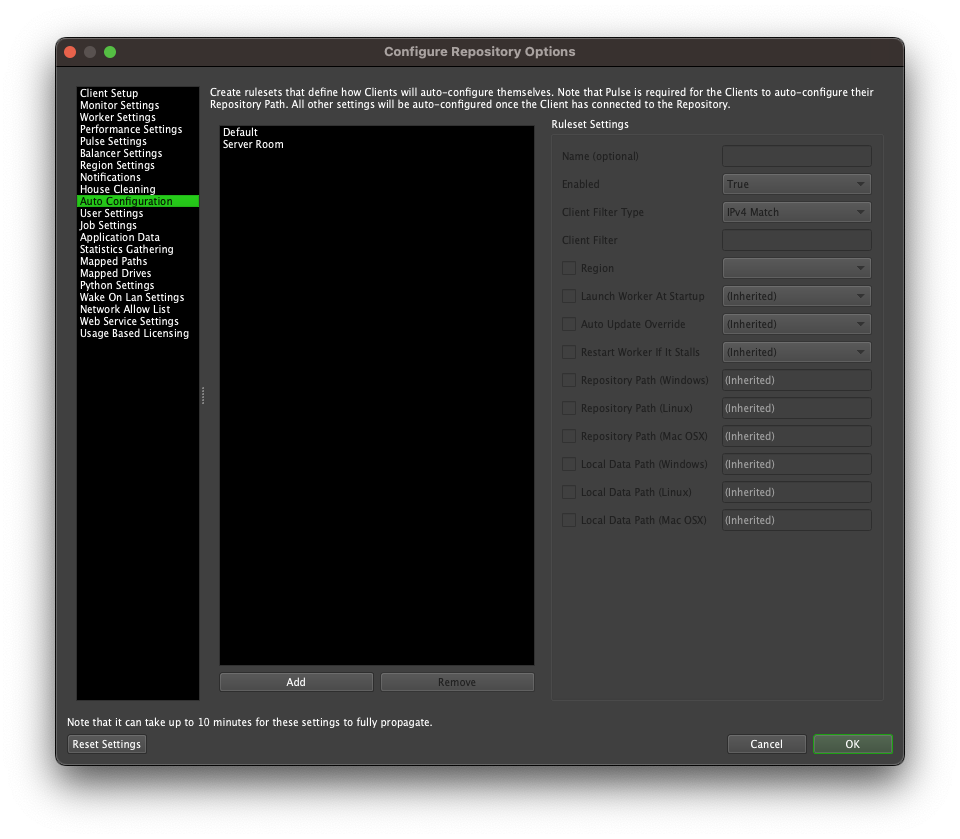This screenshot has height=839, width=960.
Task: Click Repository Path (Windows) field
Action: click(797, 380)
